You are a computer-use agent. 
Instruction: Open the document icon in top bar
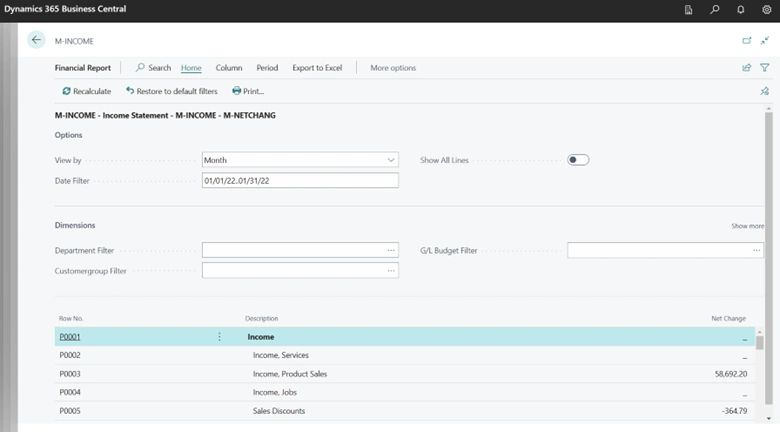tap(688, 9)
